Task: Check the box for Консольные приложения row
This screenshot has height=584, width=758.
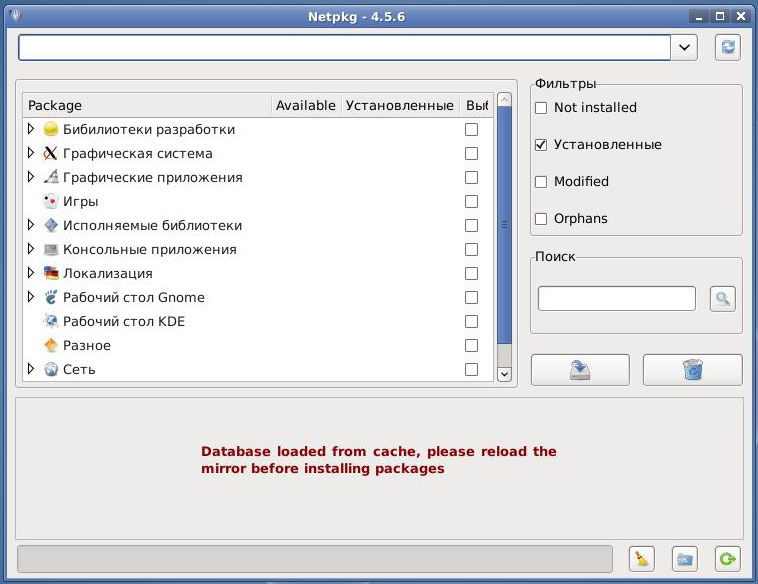Action: click(471, 249)
